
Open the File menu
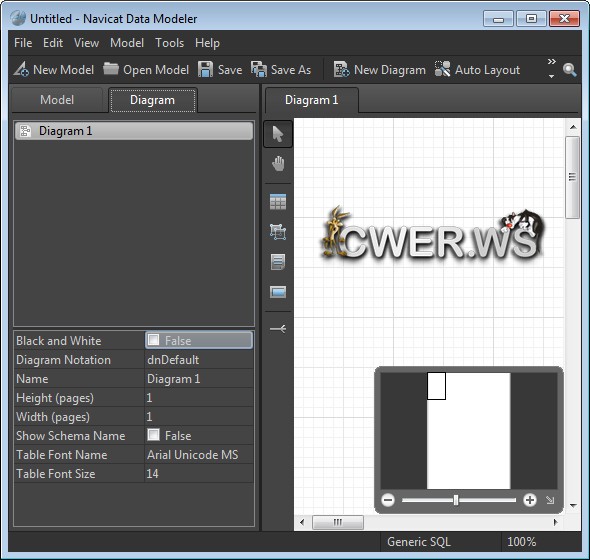[23, 43]
